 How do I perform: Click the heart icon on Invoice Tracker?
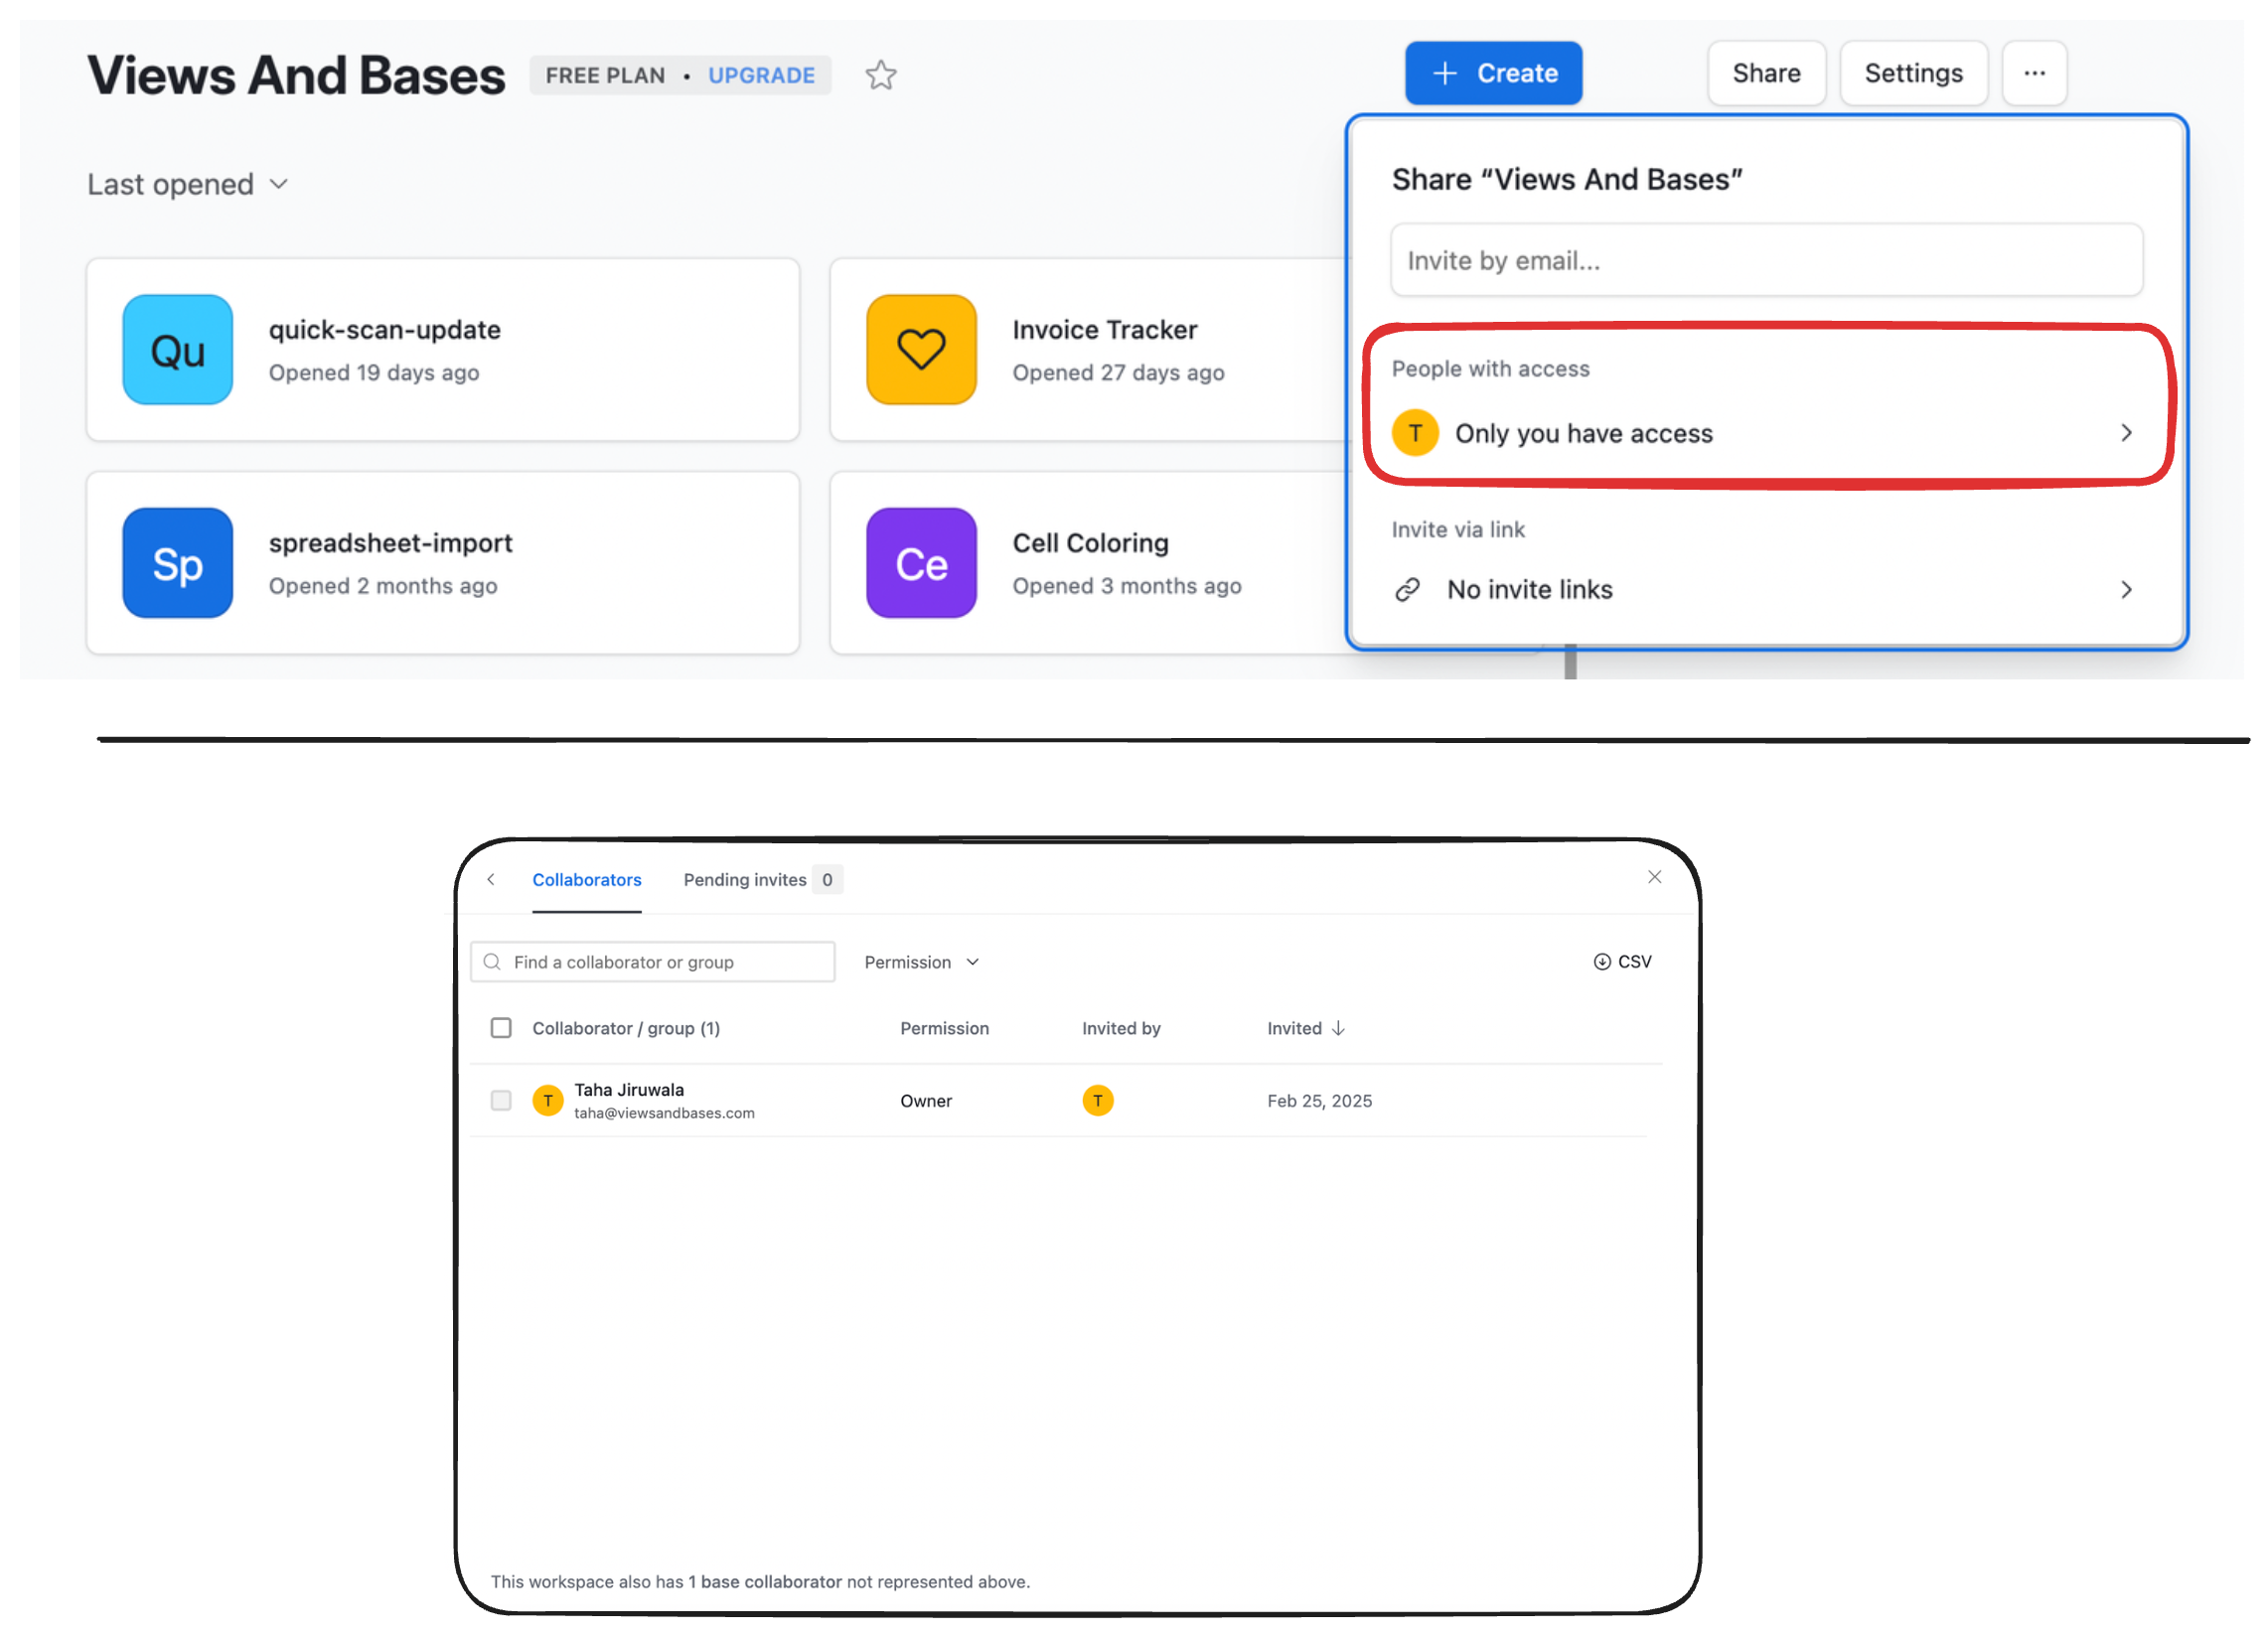920,350
